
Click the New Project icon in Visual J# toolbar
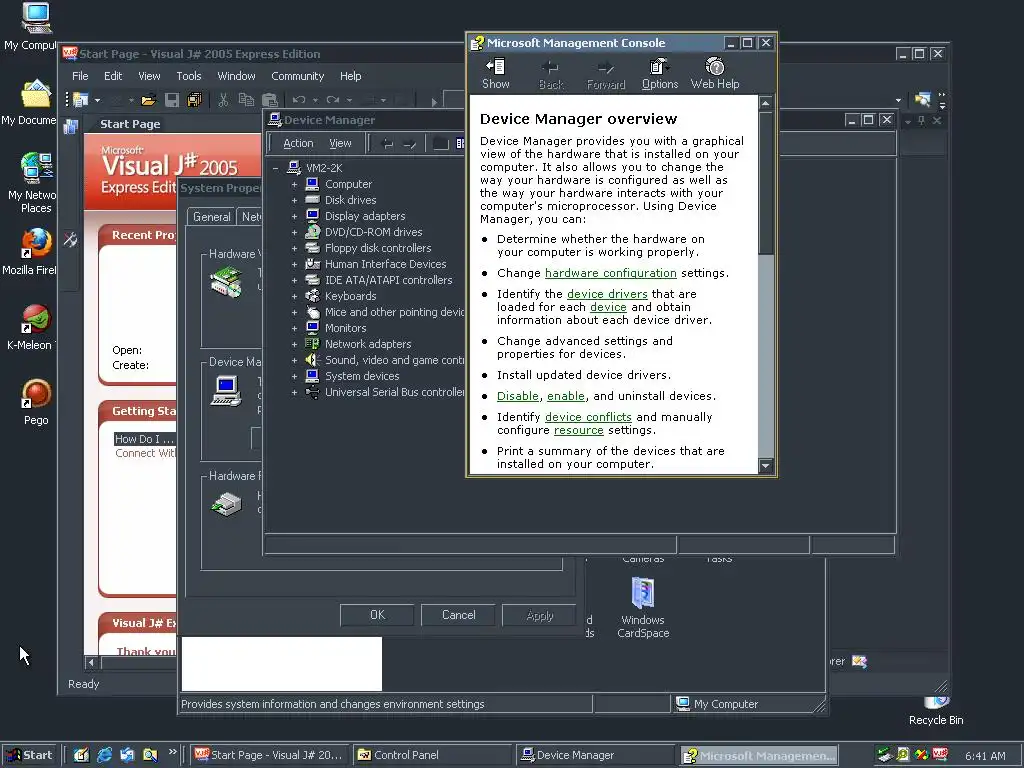click(81, 100)
